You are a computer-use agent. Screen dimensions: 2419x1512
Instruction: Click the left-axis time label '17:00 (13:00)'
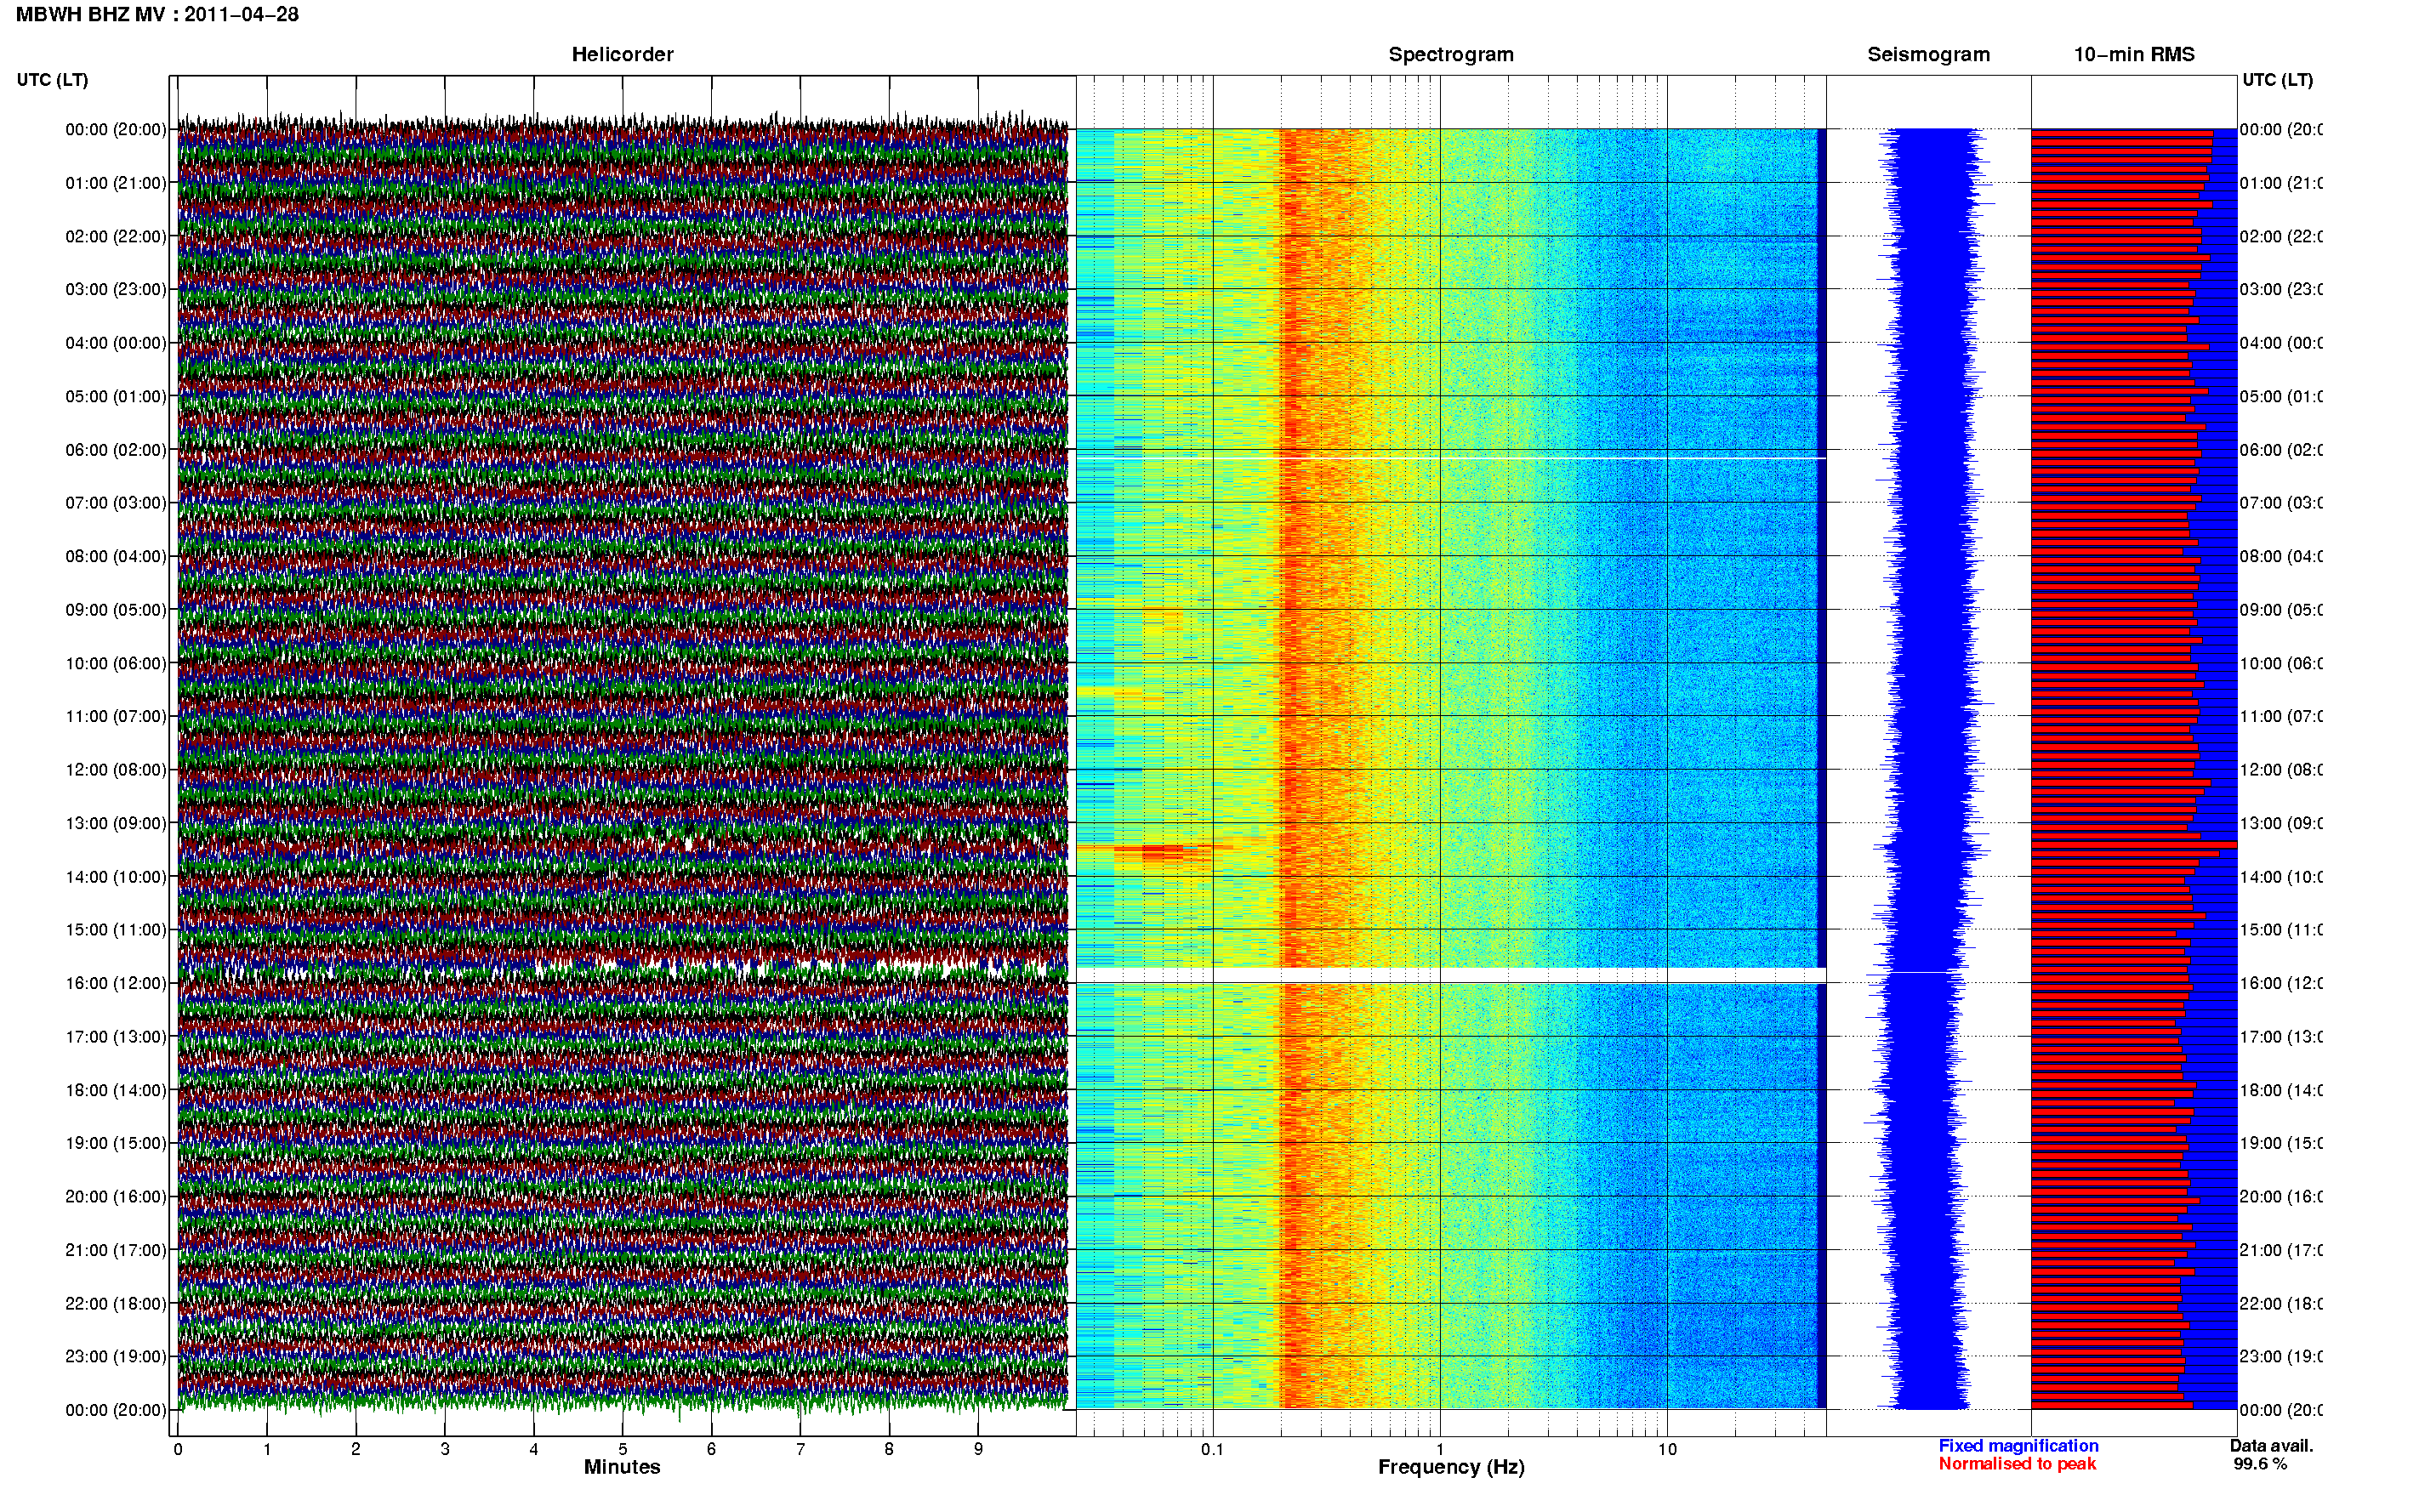click(x=116, y=1037)
